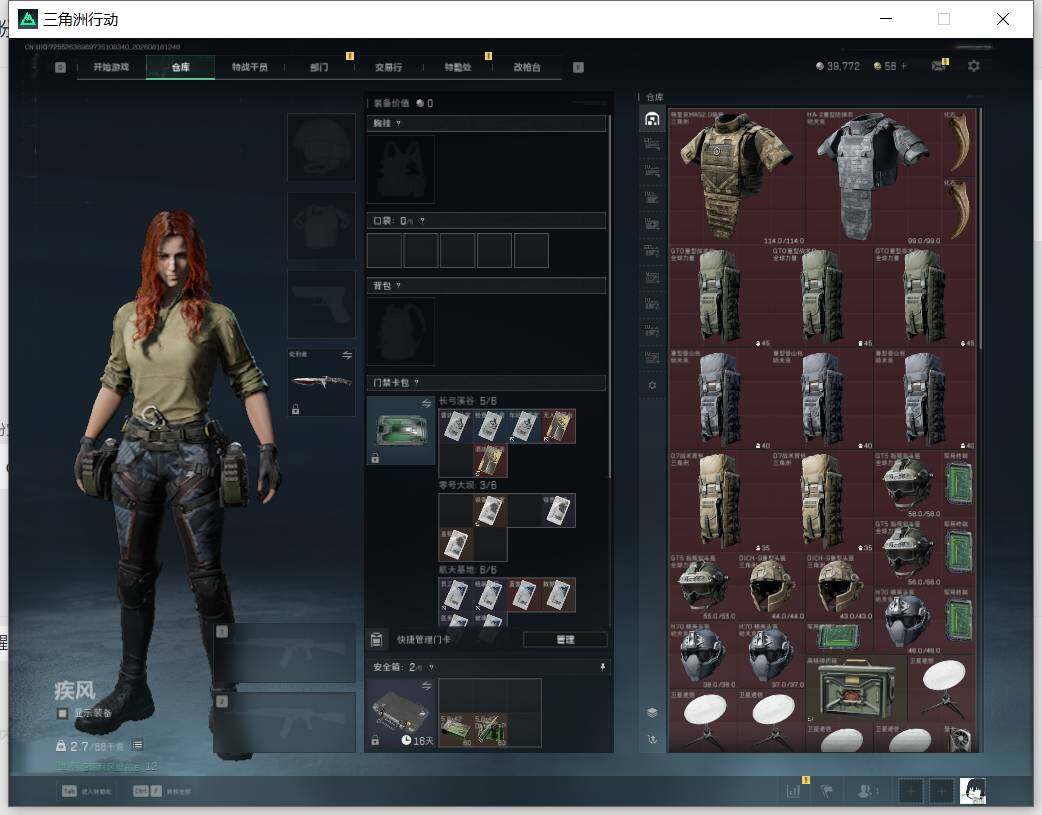The height and width of the screenshot is (815, 1042).
Task: Select the equipped knife slot
Action: coord(321,382)
